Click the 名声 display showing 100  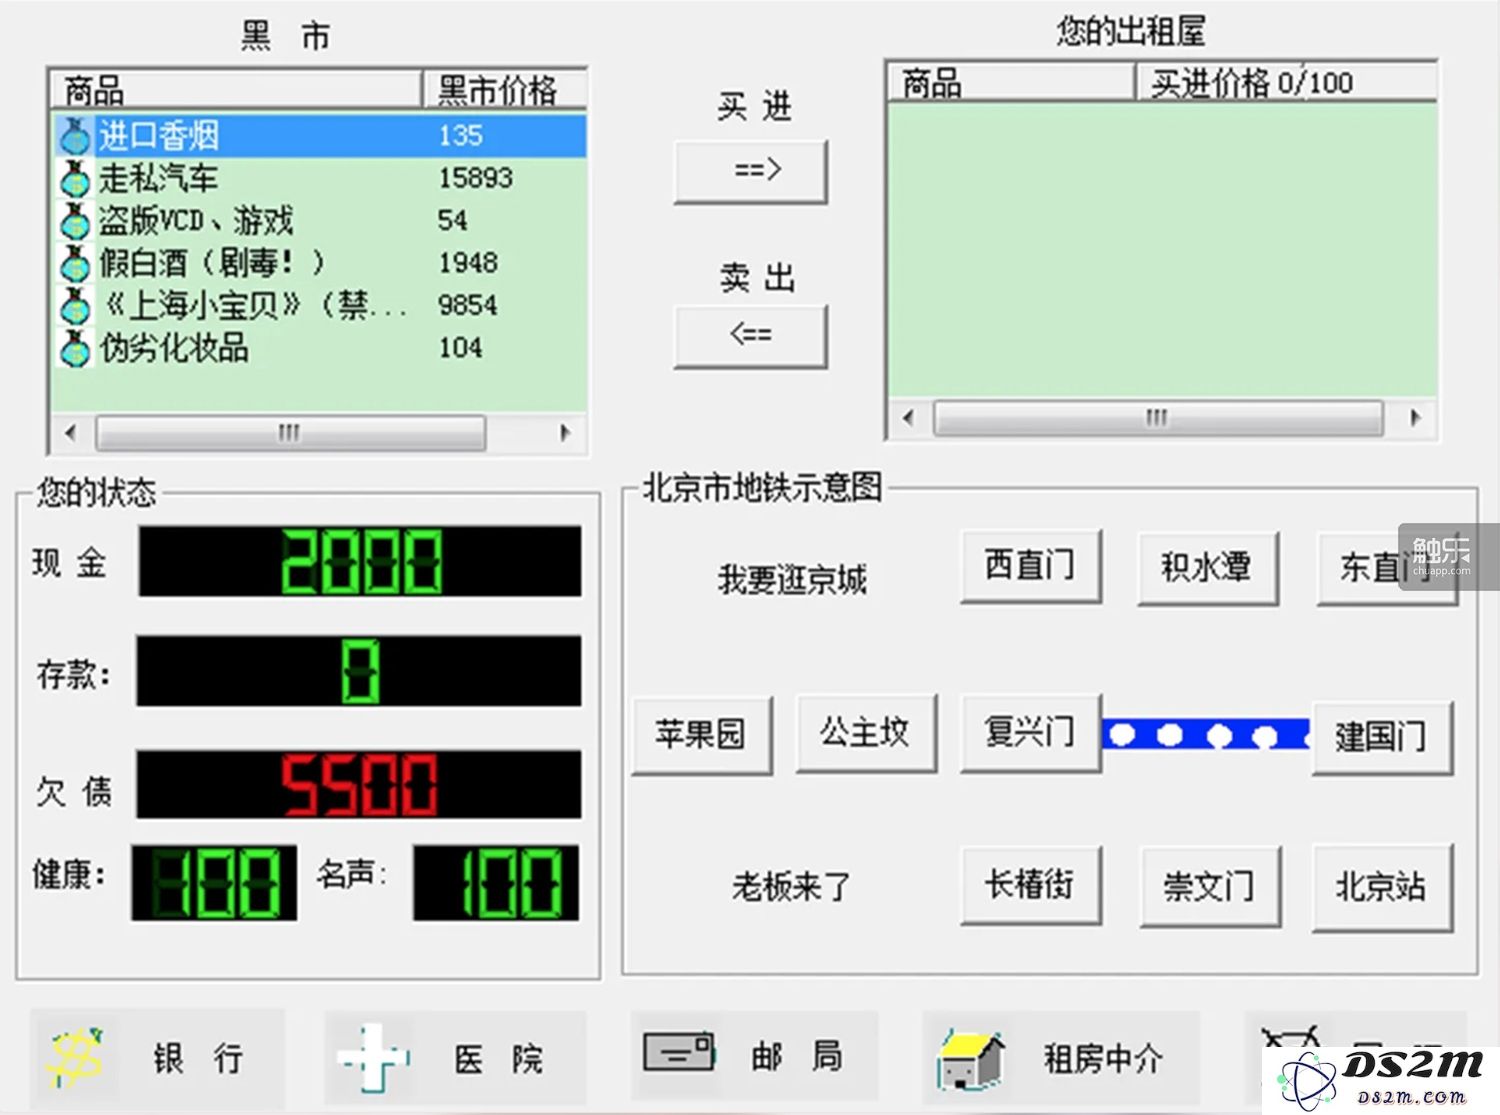pyautogui.click(x=496, y=883)
